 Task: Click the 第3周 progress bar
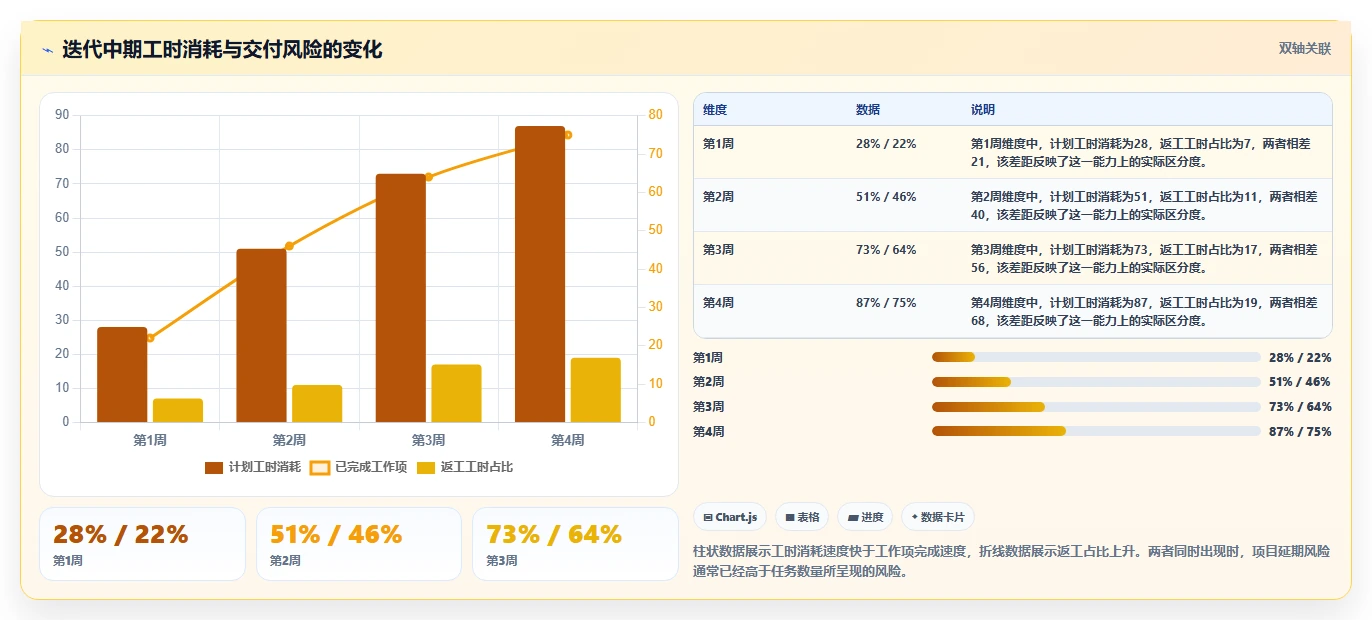click(x=1096, y=407)
